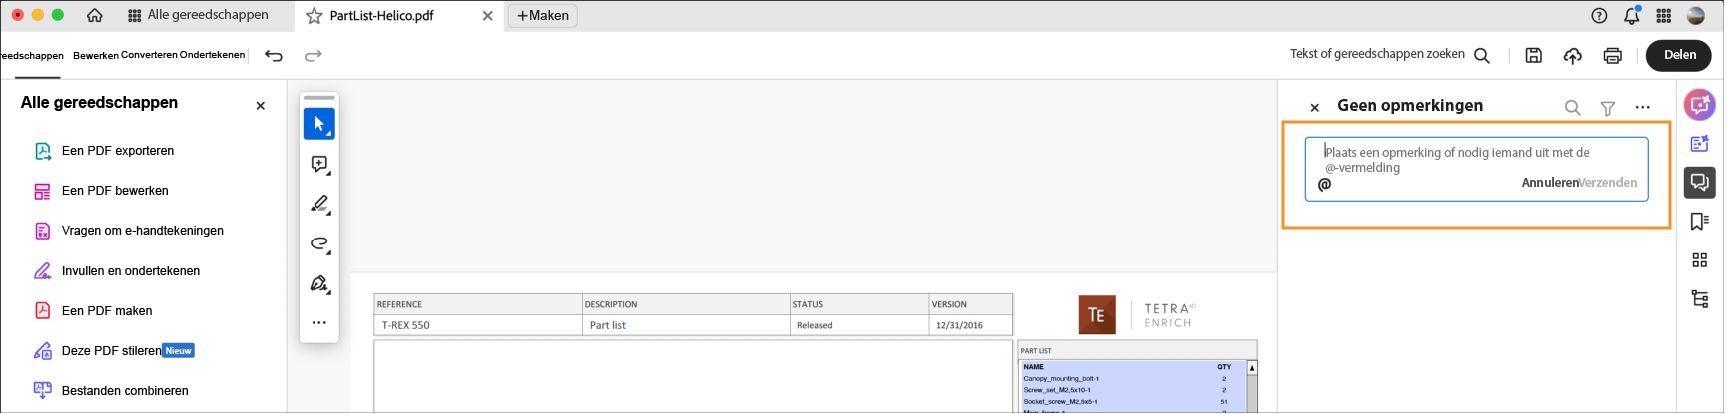Click the +Maken button

pos(542,16)
